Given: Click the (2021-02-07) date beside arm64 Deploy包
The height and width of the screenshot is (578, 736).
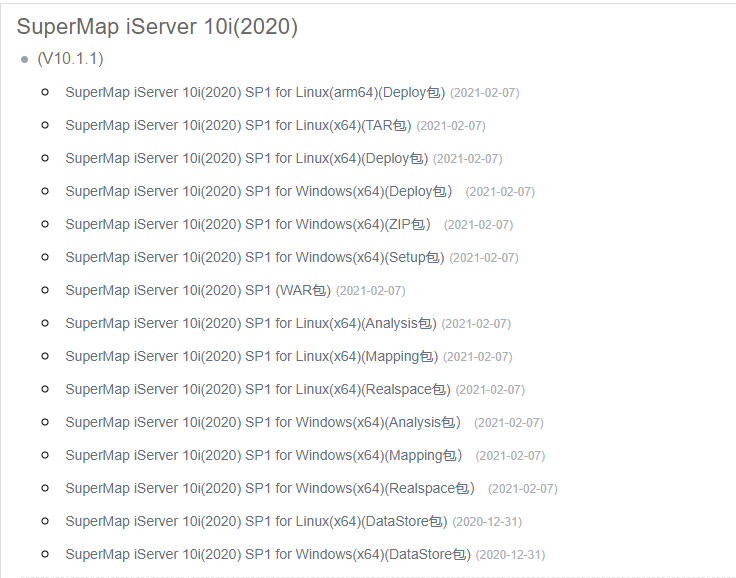Looking at the screenshot, I should click(x=485, y=93).
